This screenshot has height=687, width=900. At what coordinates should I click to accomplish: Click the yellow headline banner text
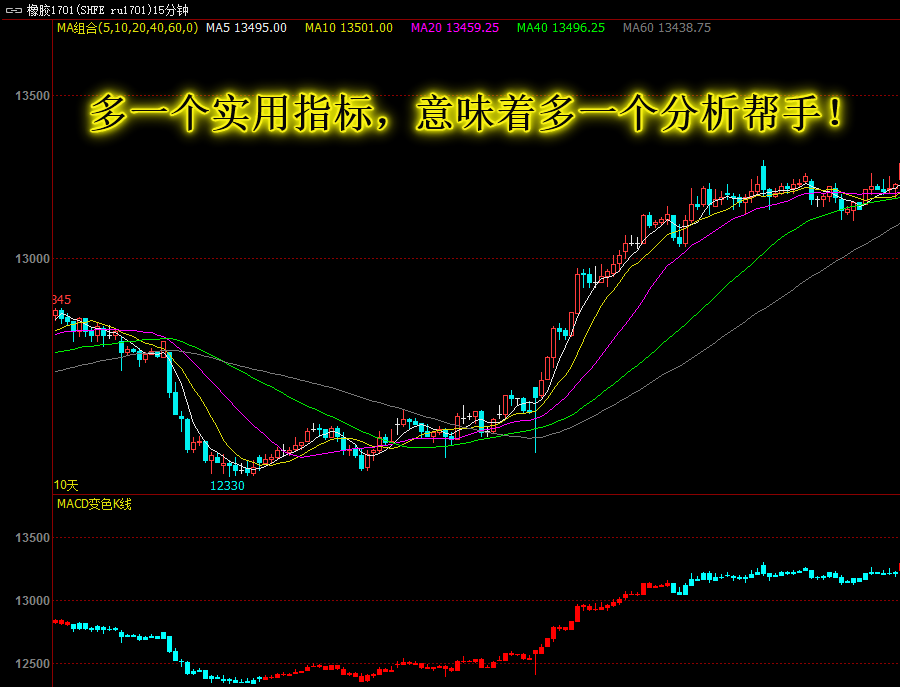466,113
